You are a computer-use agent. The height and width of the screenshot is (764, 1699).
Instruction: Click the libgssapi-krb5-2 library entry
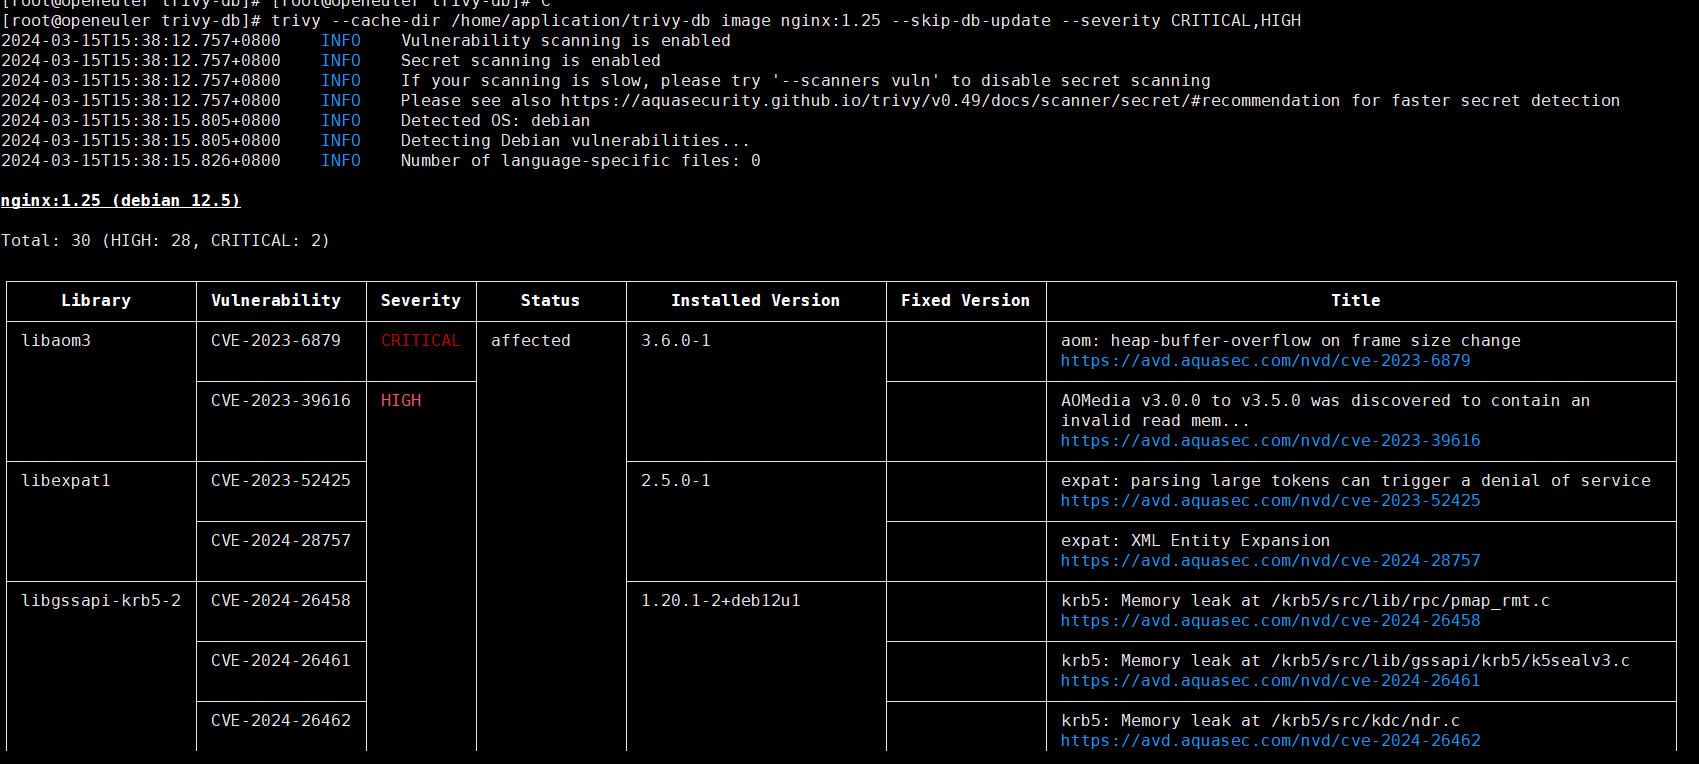(101, 601)
